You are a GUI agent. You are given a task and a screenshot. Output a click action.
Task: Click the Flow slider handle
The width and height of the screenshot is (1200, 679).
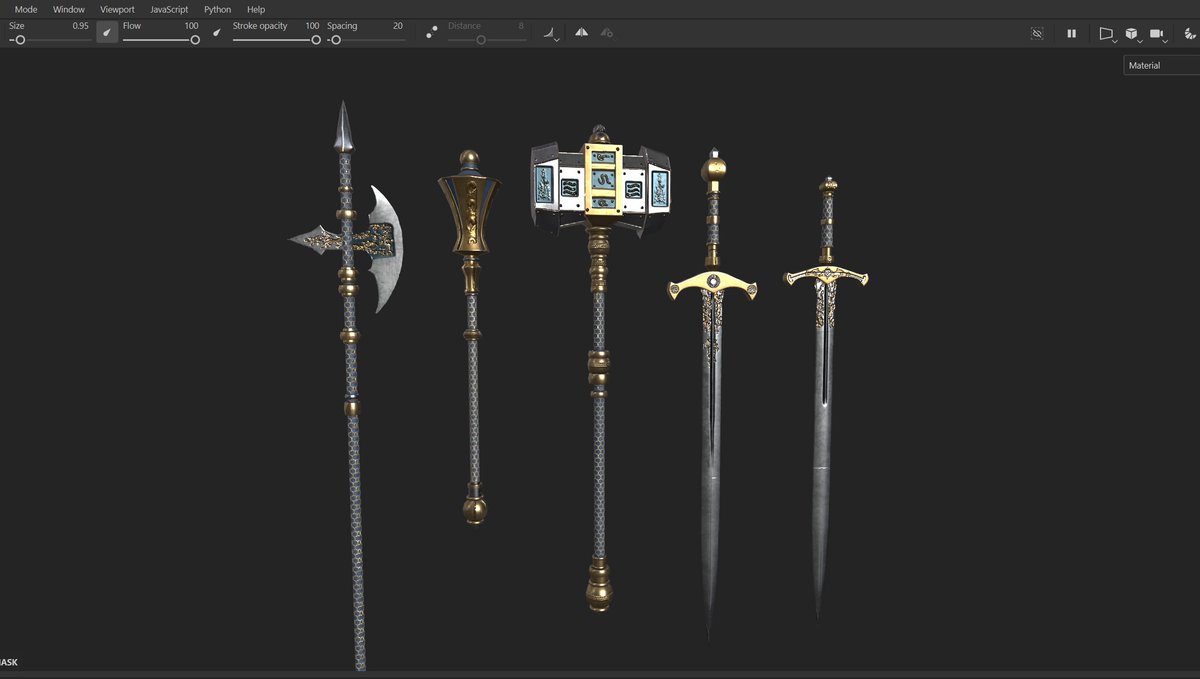tap(195, 40)
